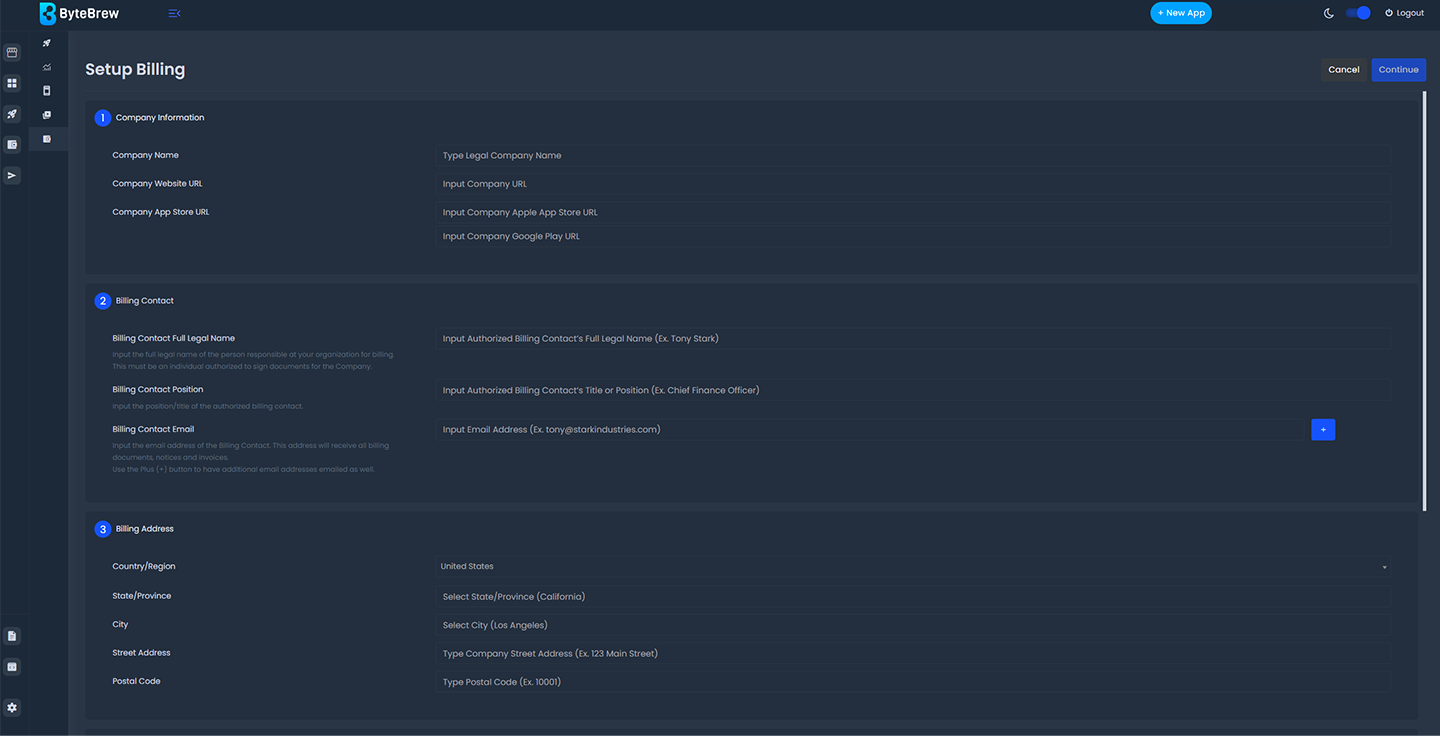
Task: Open the settings gear icon
Action: pyautogui.click(x=13, y=707)
